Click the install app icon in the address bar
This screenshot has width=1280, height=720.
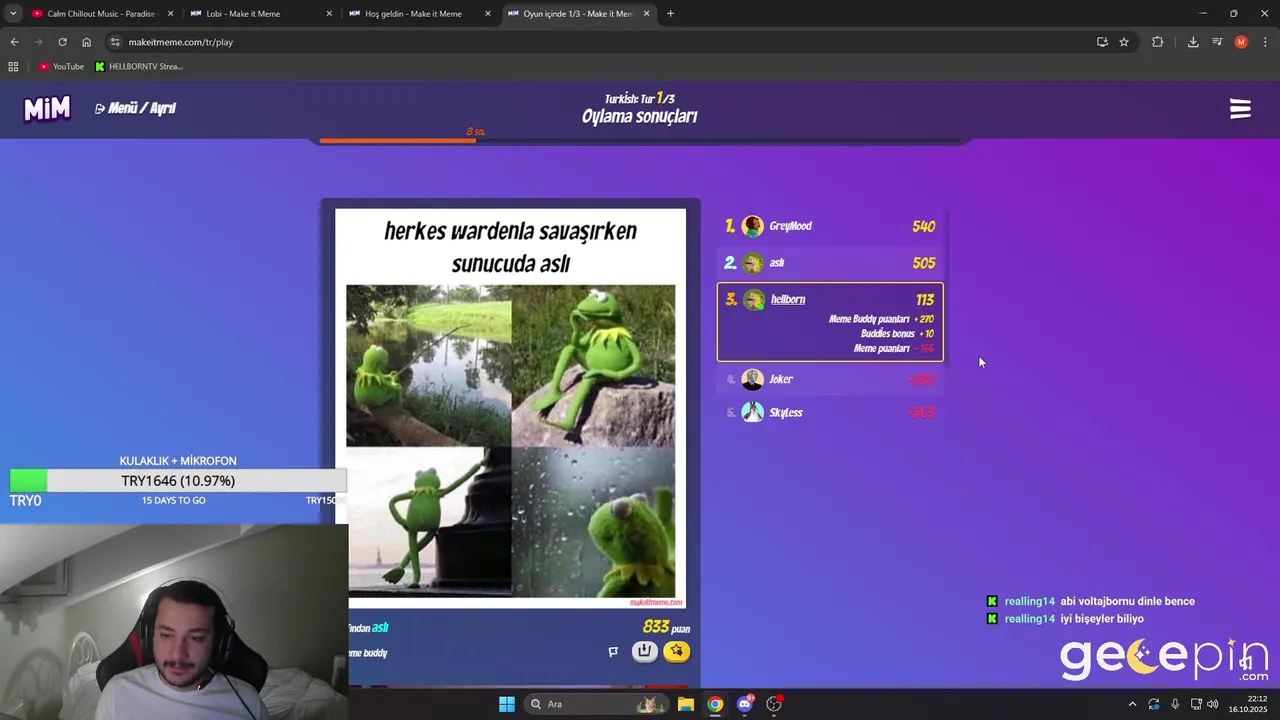1102,42
